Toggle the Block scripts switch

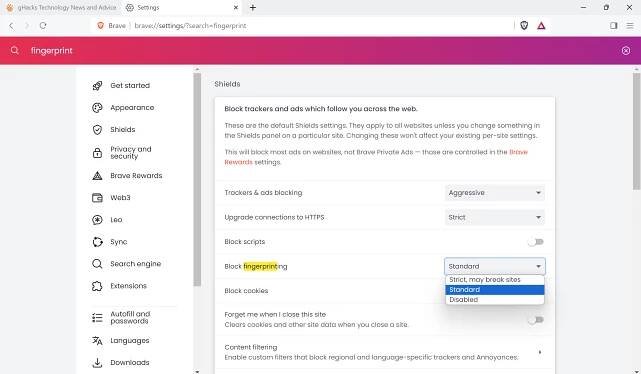[x=536, y=242]
